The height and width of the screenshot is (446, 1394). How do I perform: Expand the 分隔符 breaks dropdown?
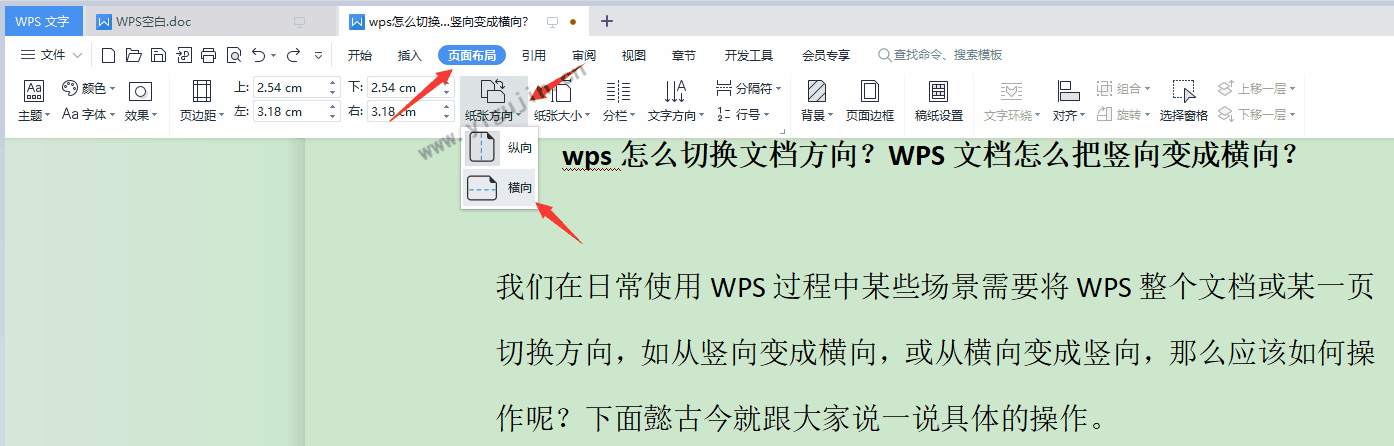click(x=778, y=89)
